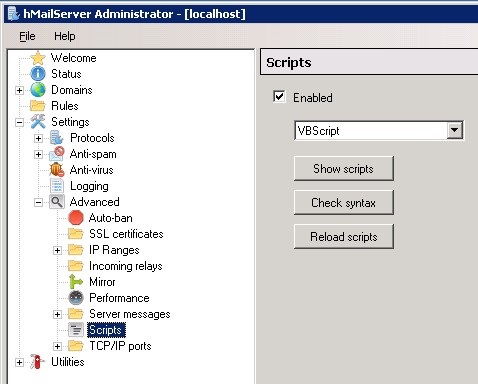This screenshot has width=478, height=384.
Task: Select the highlighted Scripts tree item label
Action: click(107, 330)
